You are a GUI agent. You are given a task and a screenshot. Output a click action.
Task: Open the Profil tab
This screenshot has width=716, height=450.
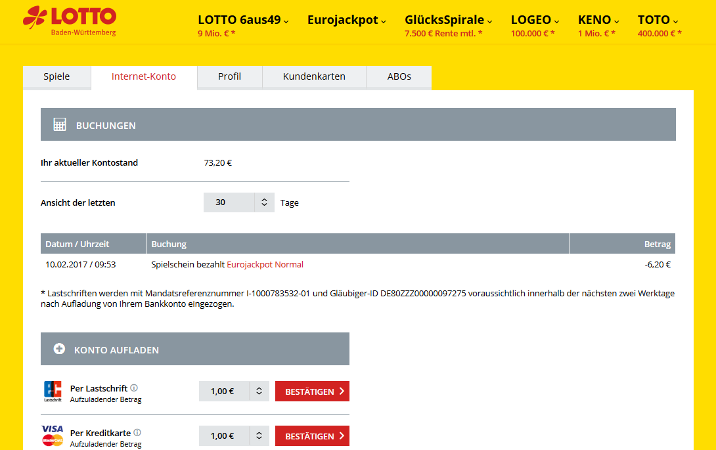[x=230, y=77]
